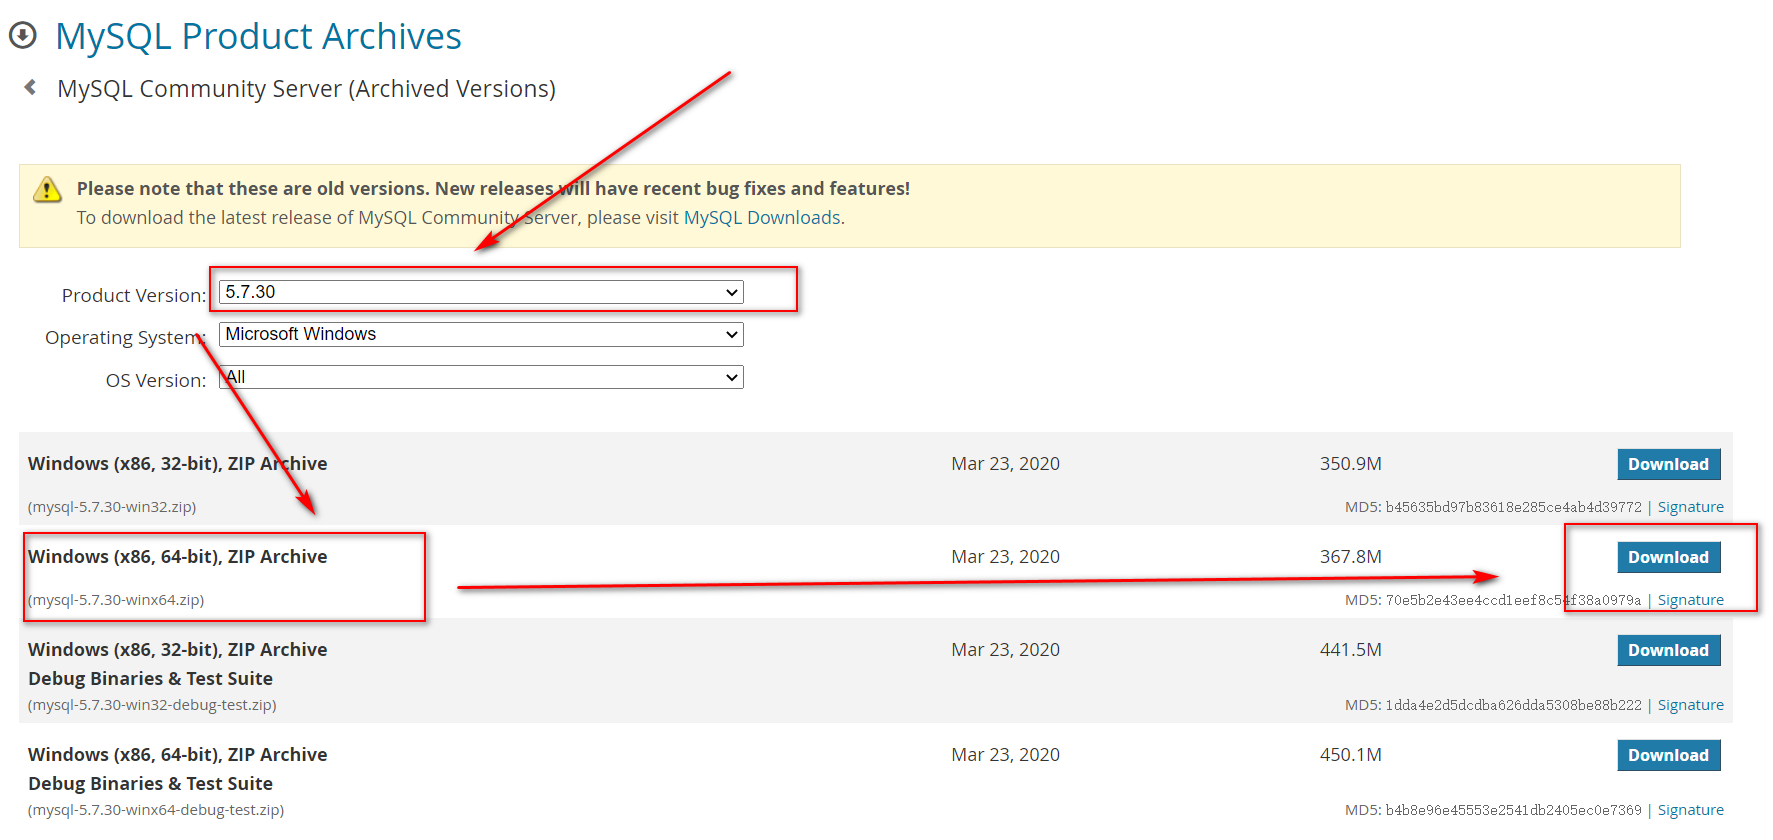Download the Windows 32-bit ZIP Archive, 350.9M
This screenshot has height=840, width=1773.
click(x=1669, y=464)
